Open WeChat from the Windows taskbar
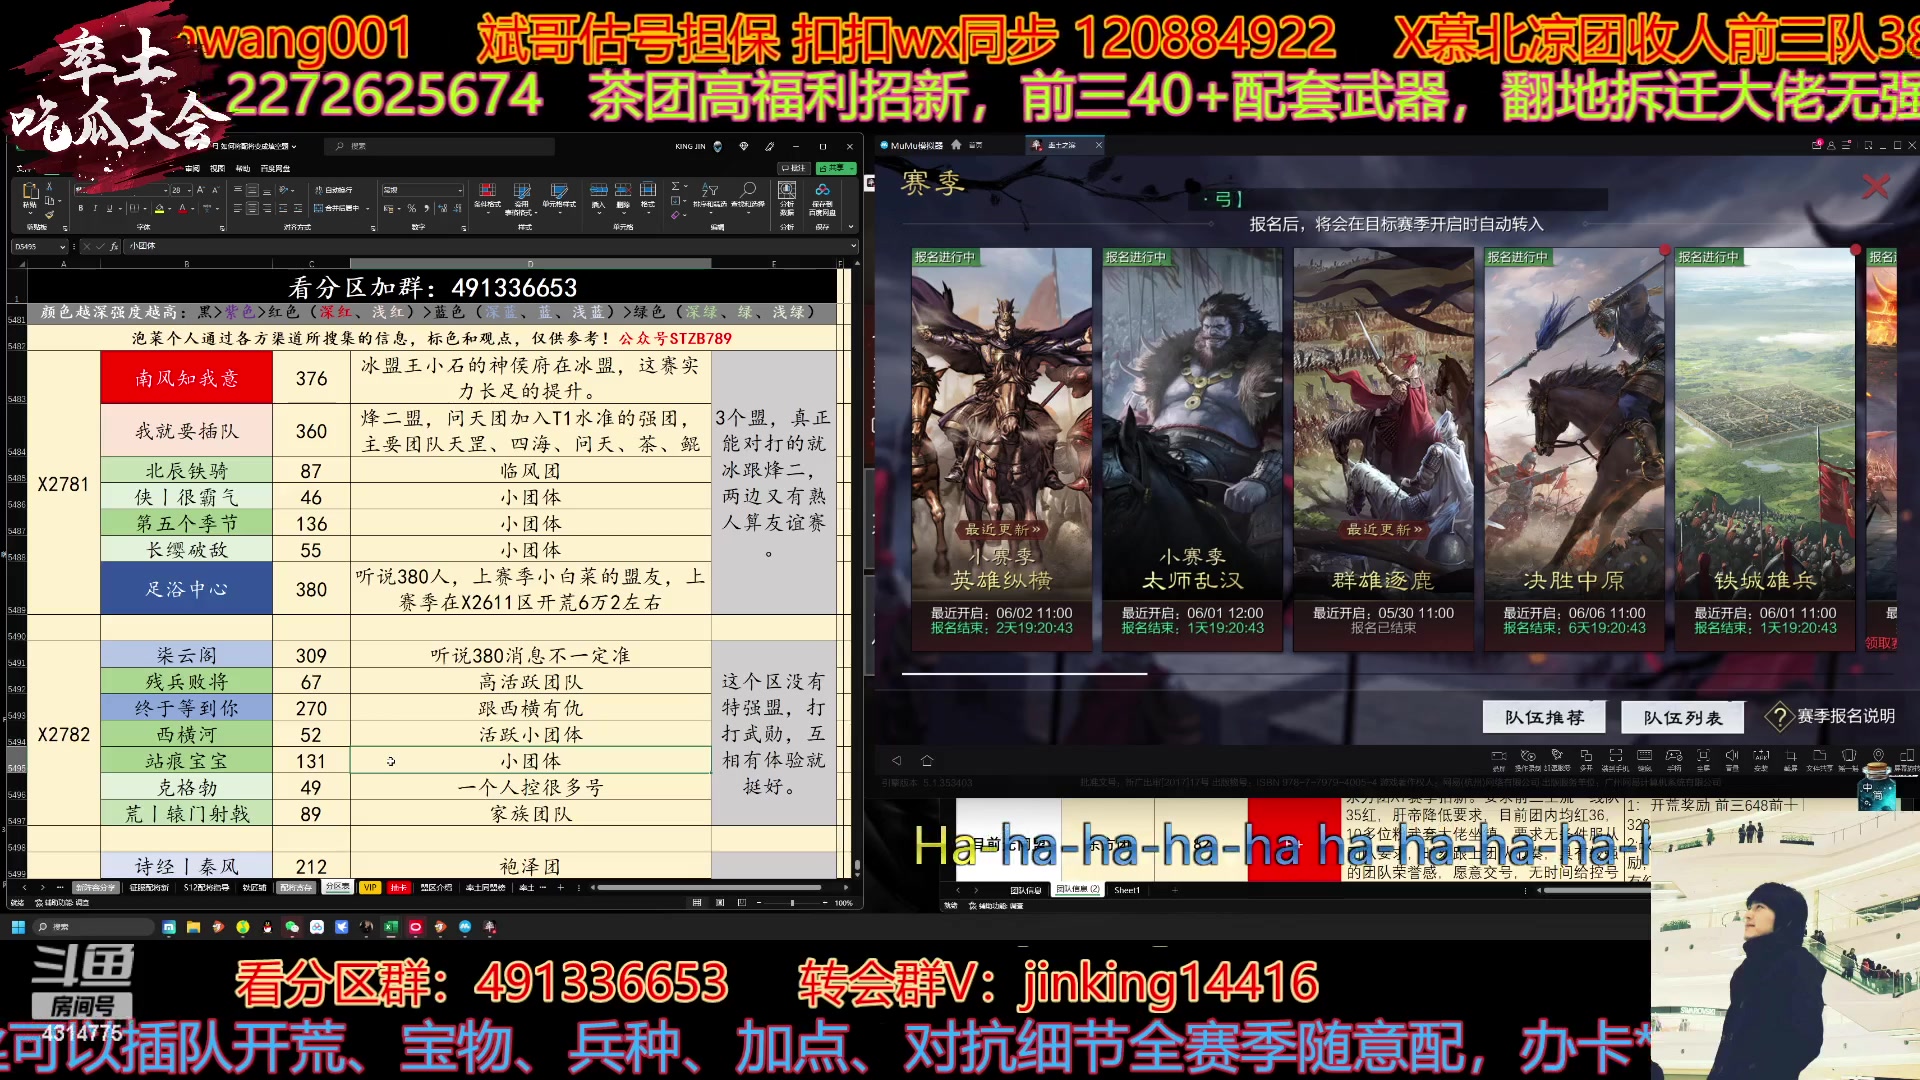 (x=292, y=927)
